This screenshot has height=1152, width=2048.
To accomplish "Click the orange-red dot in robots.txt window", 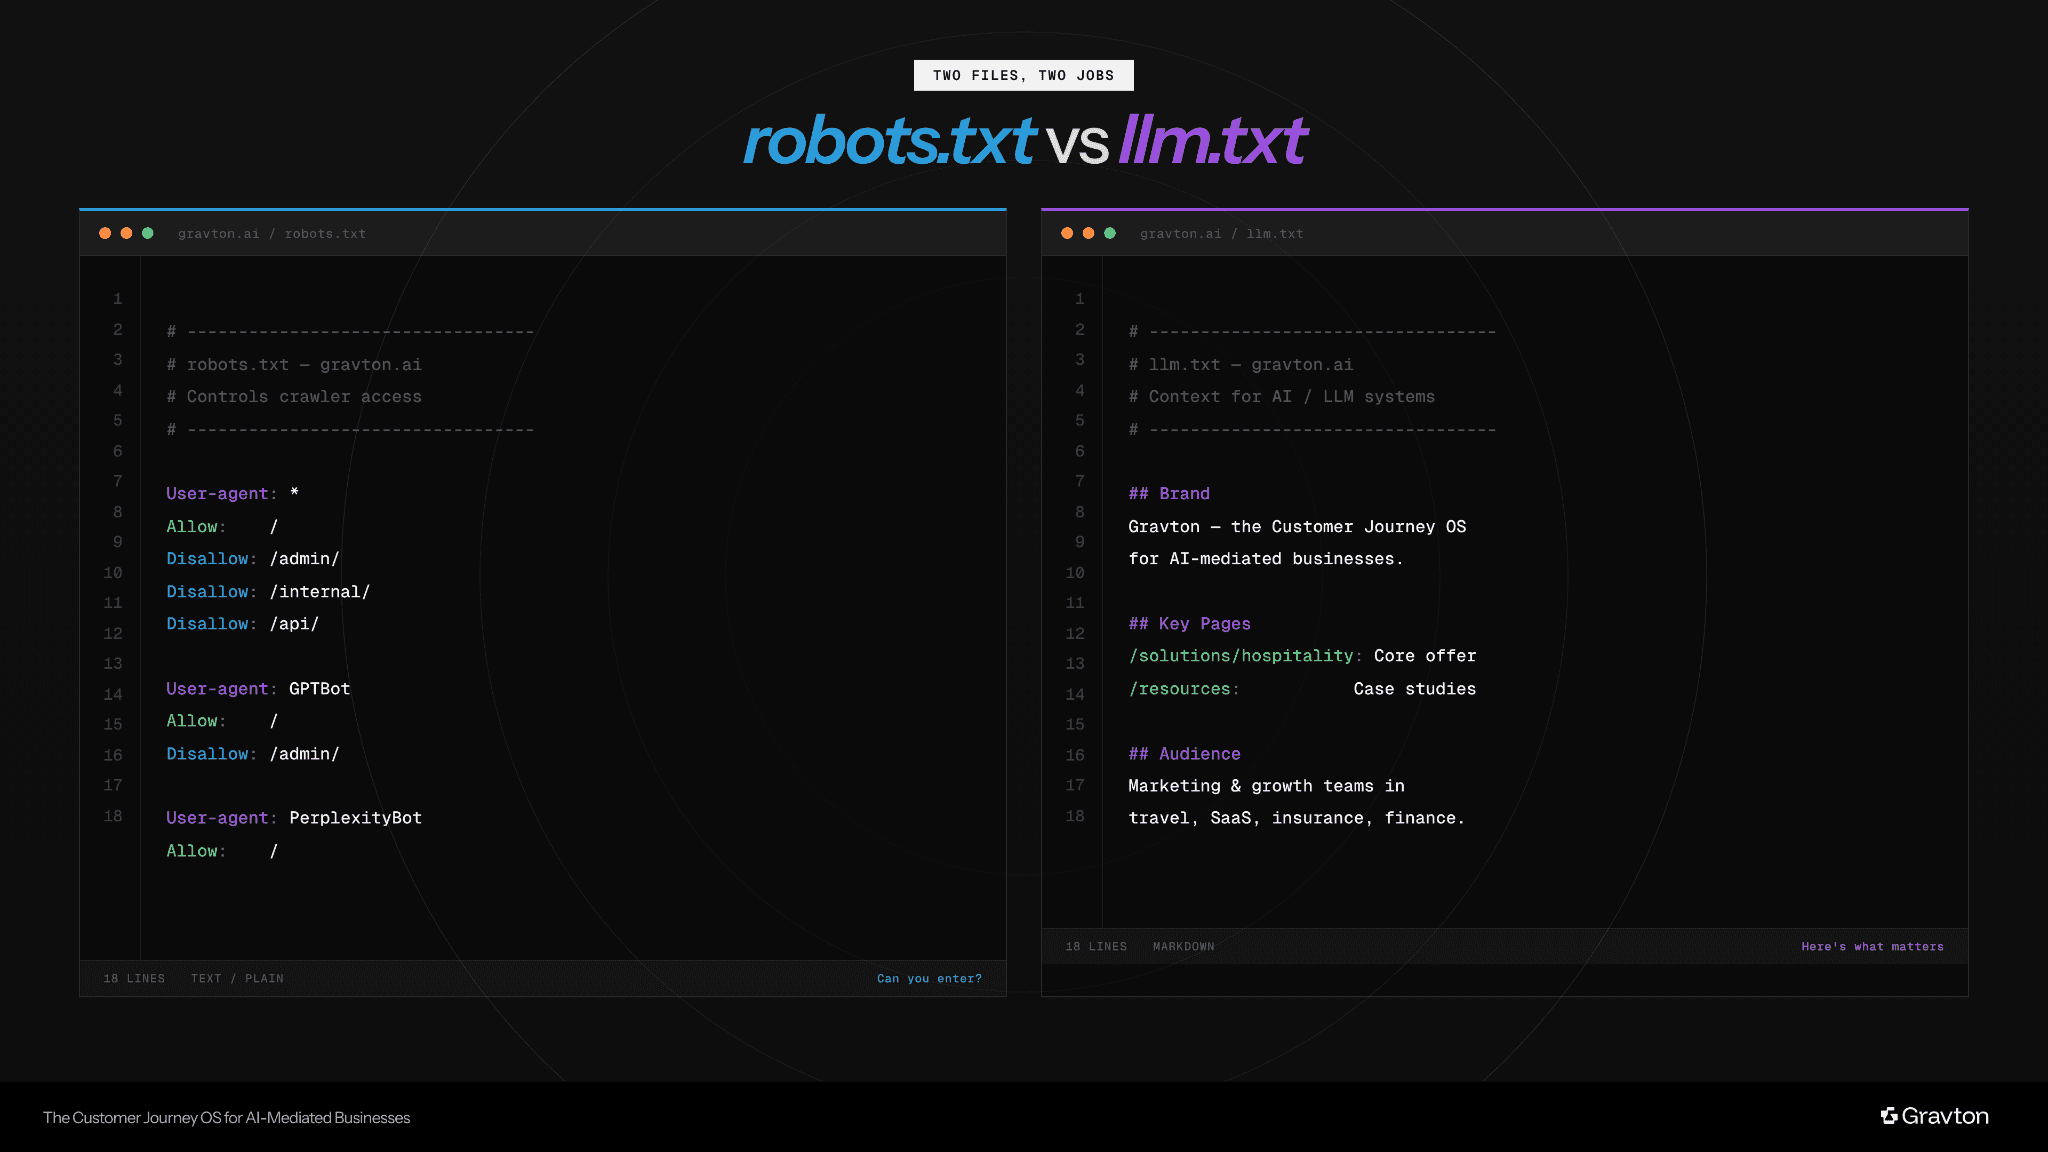I will (x=105, y=233).
